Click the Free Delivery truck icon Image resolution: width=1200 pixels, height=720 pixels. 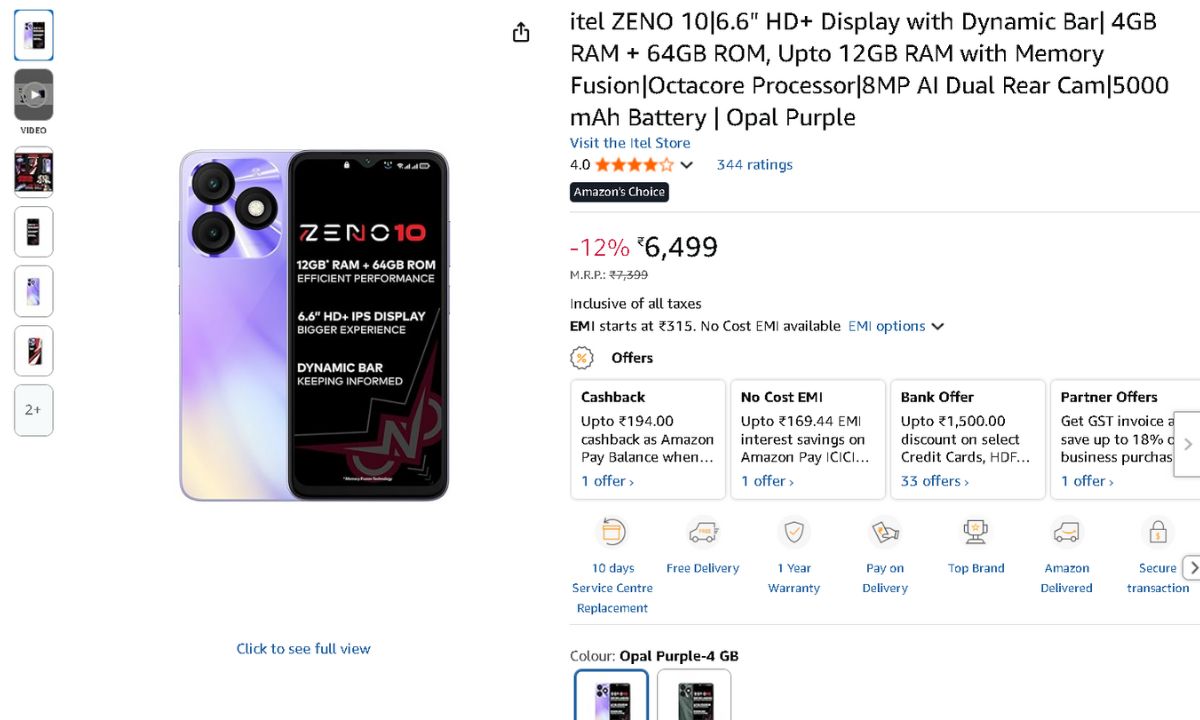(703, 532)
